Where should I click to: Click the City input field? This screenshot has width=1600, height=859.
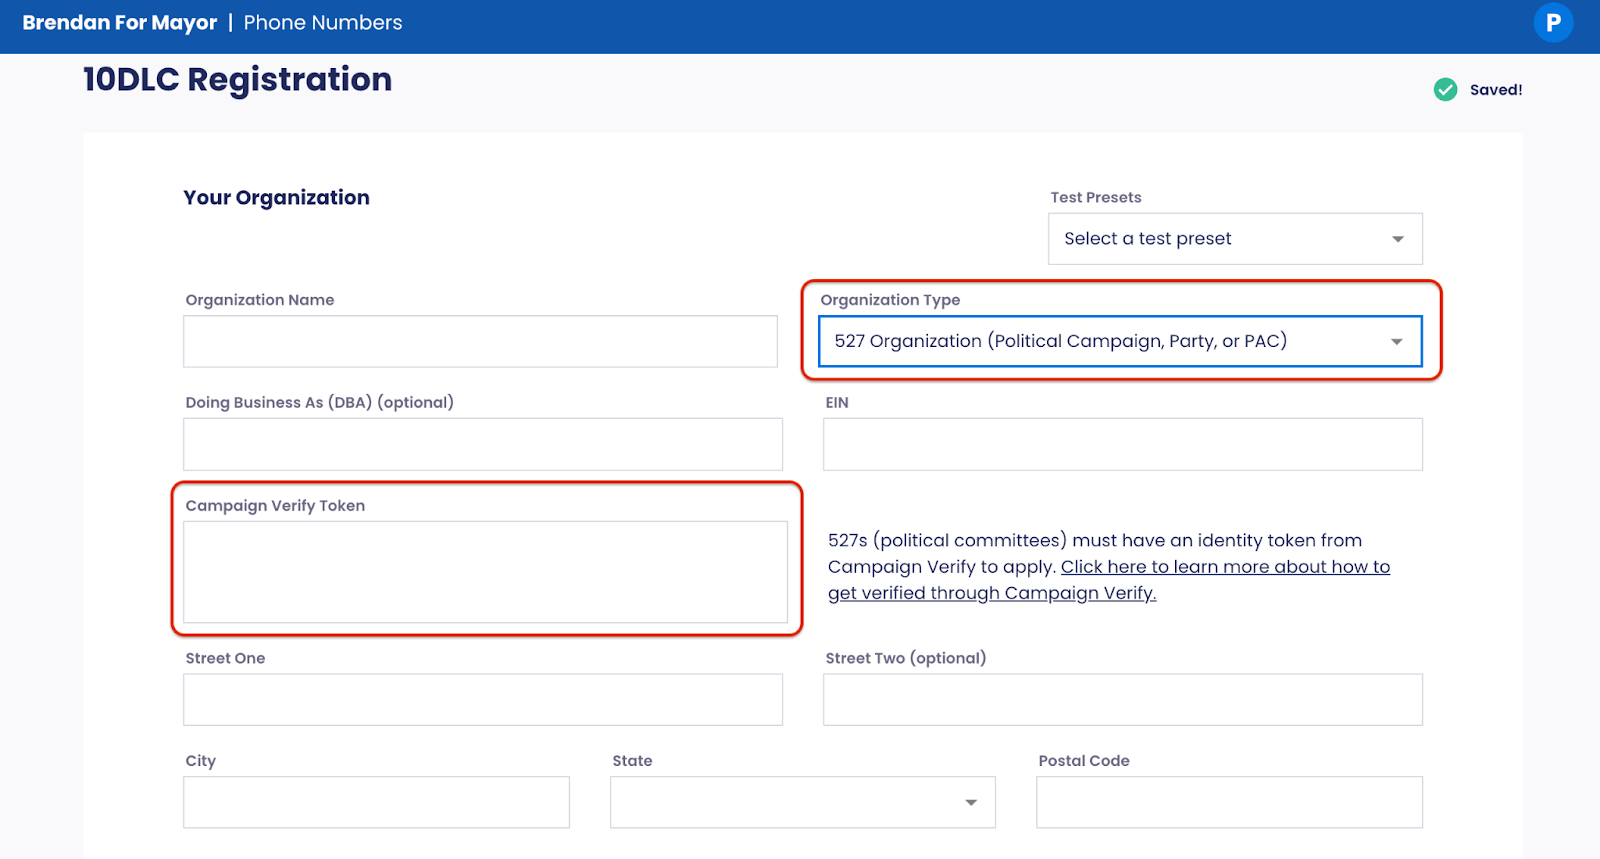pyautogui.click(x=376, y=802)
